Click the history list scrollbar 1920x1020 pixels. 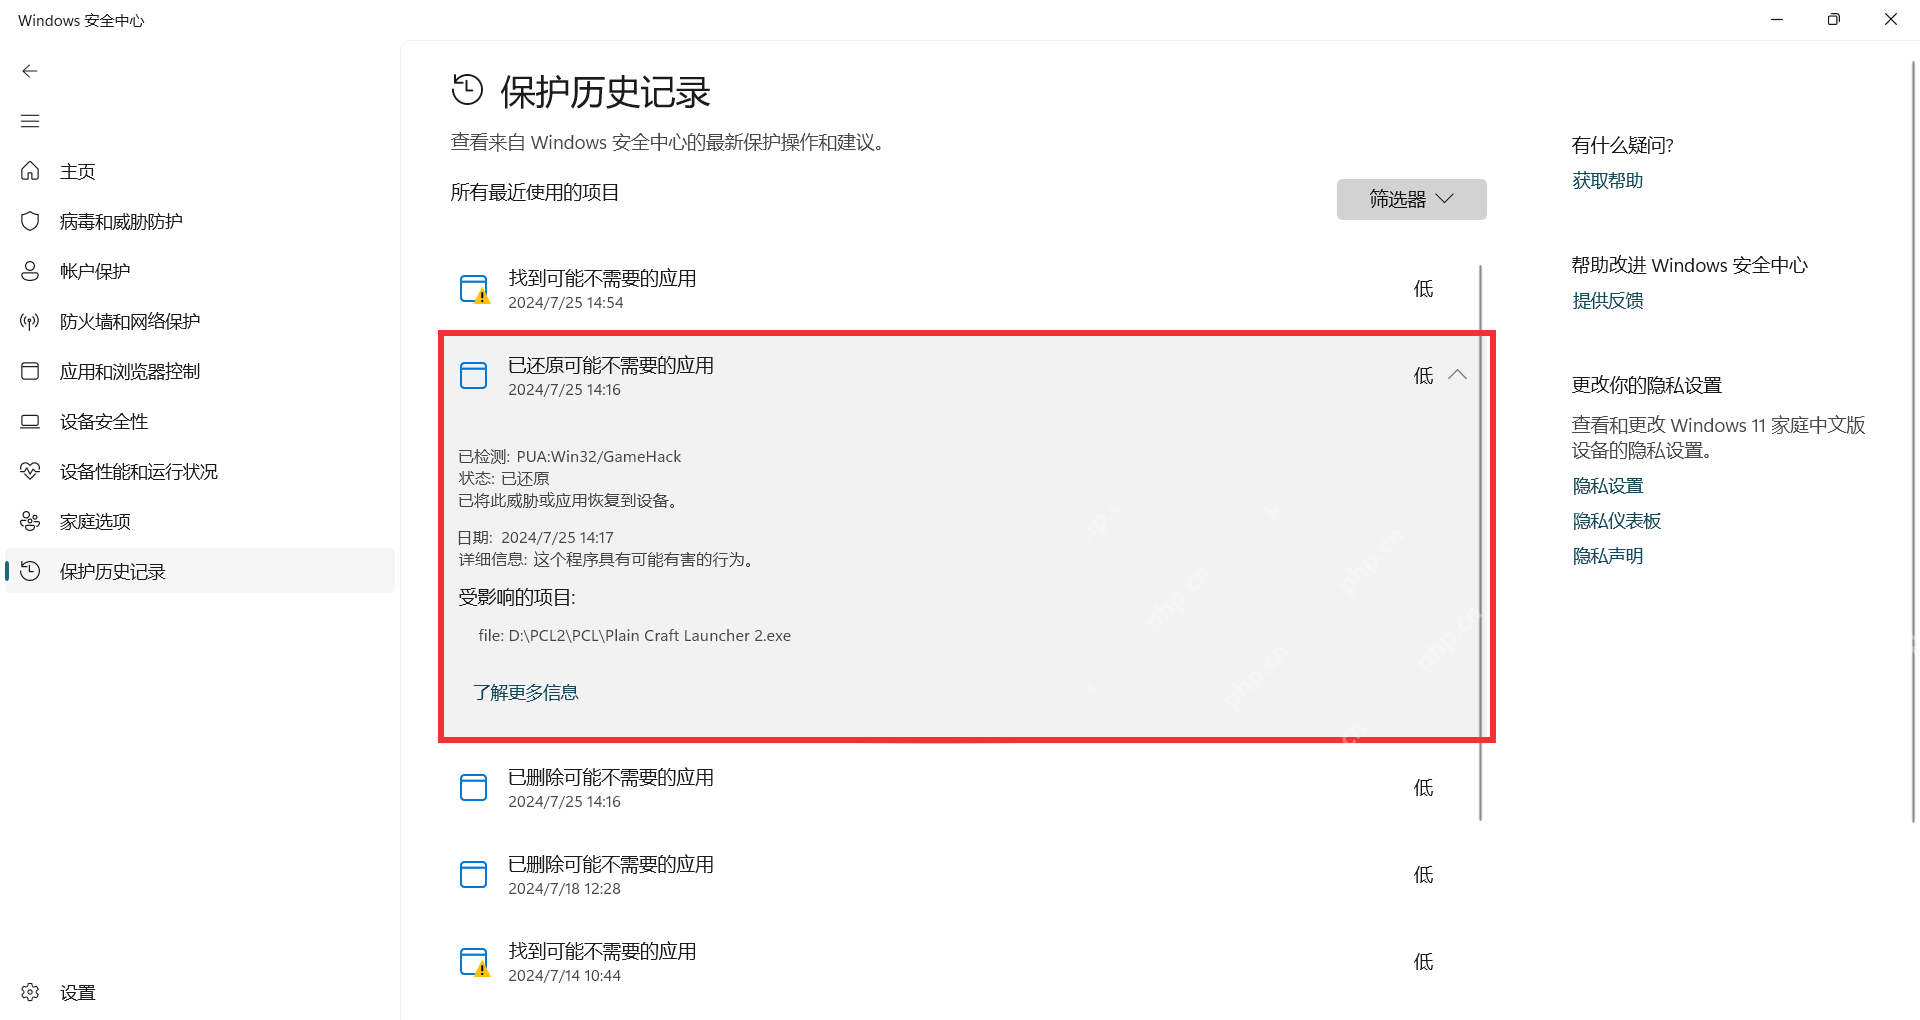click(x=1480, y=543)
